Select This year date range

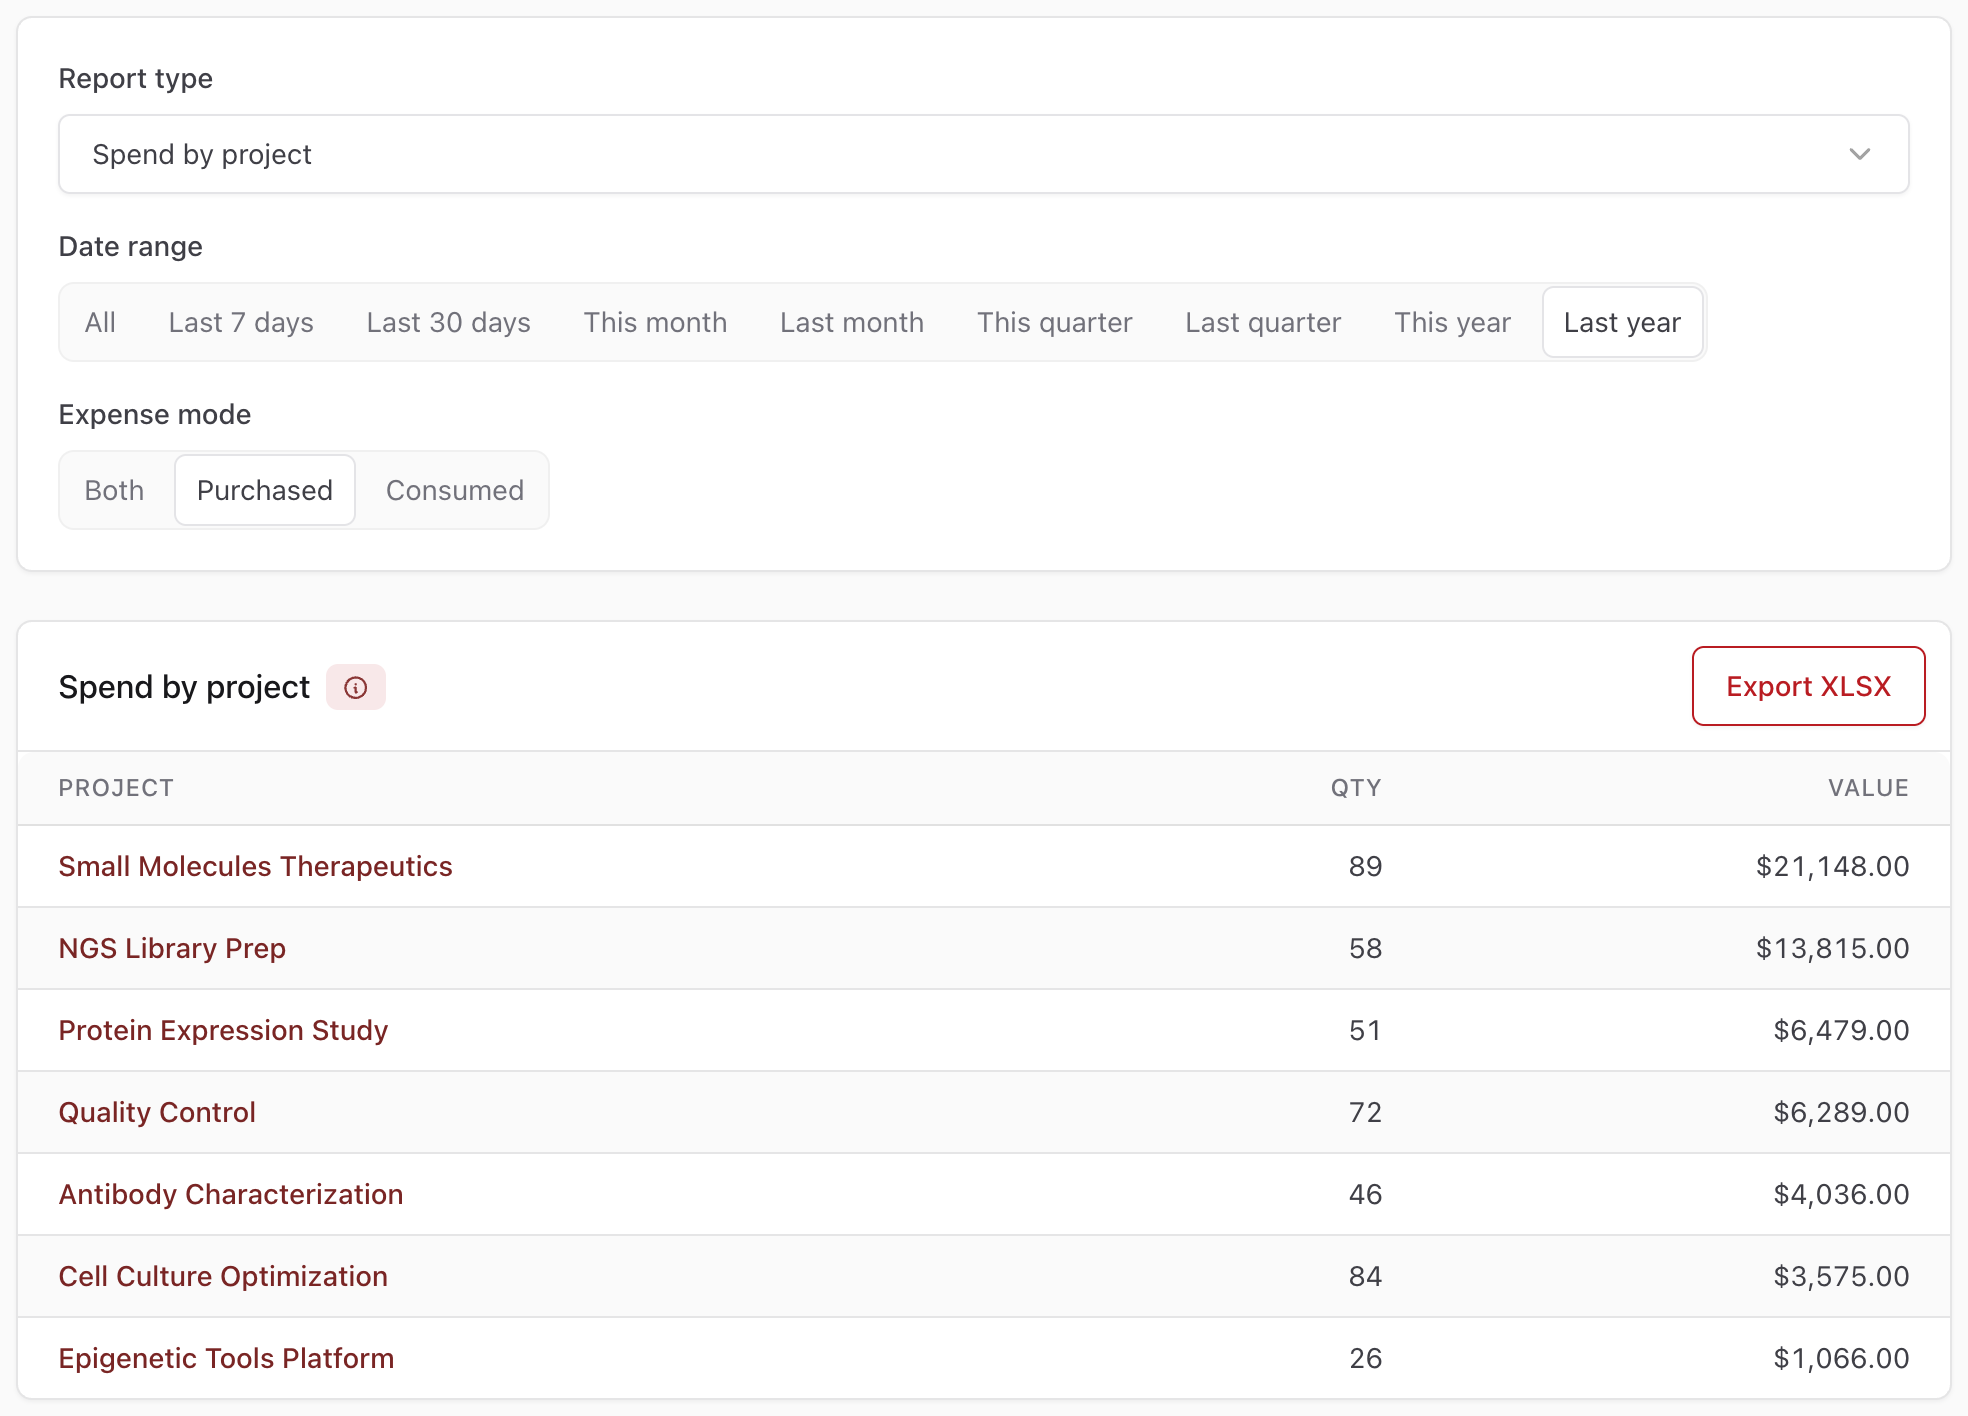[1452, 322]
